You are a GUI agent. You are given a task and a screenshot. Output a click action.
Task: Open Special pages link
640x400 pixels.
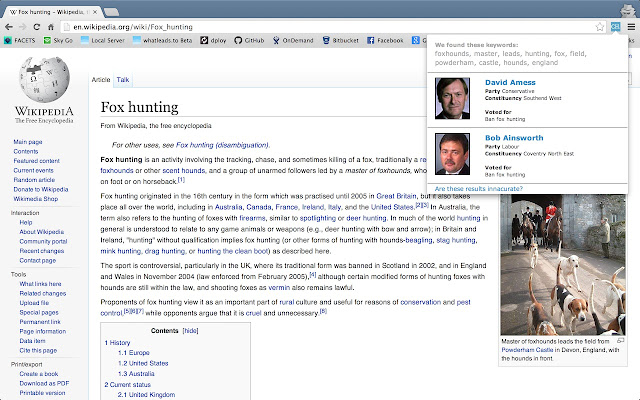click(x=39, y=313)
